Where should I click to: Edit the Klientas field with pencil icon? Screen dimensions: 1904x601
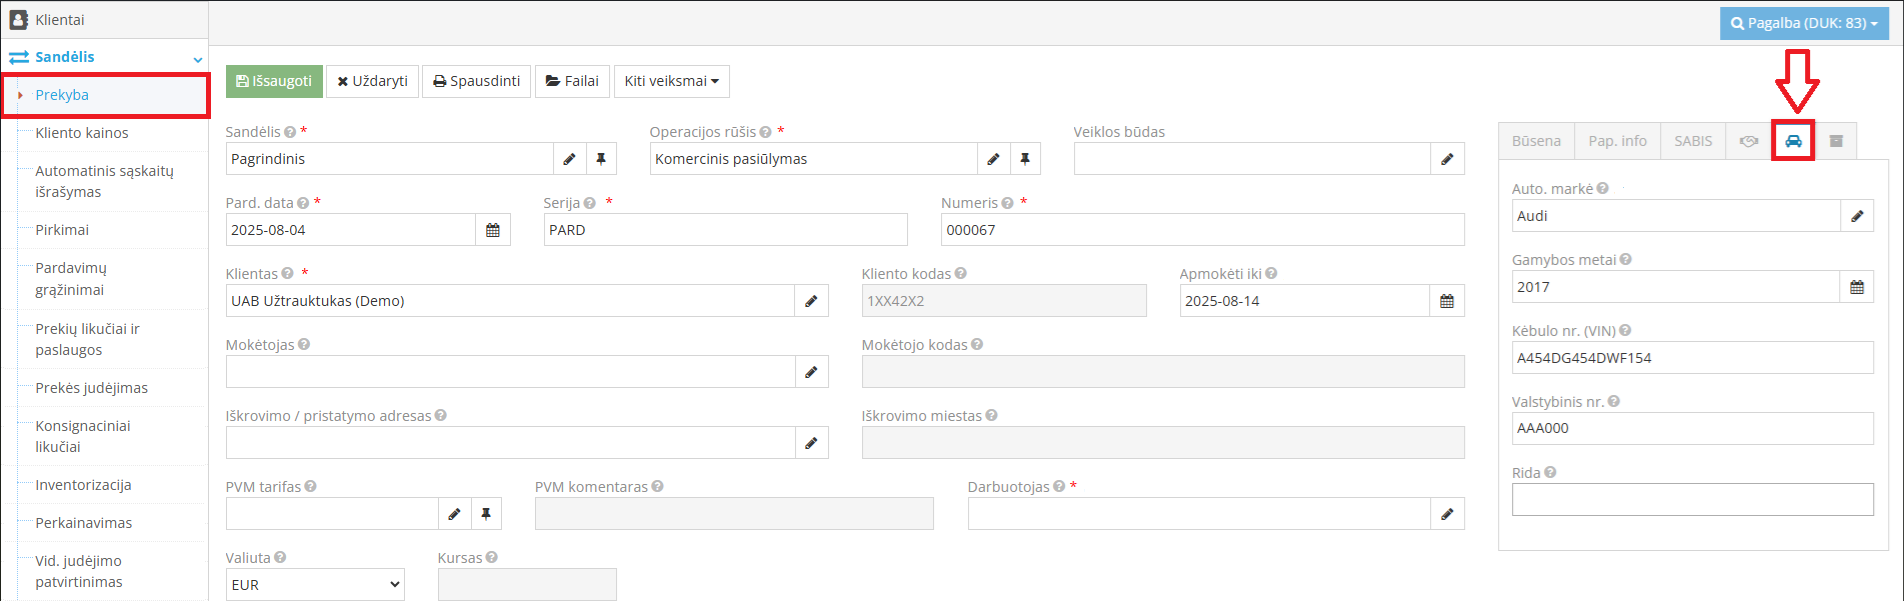click(811, 301)
